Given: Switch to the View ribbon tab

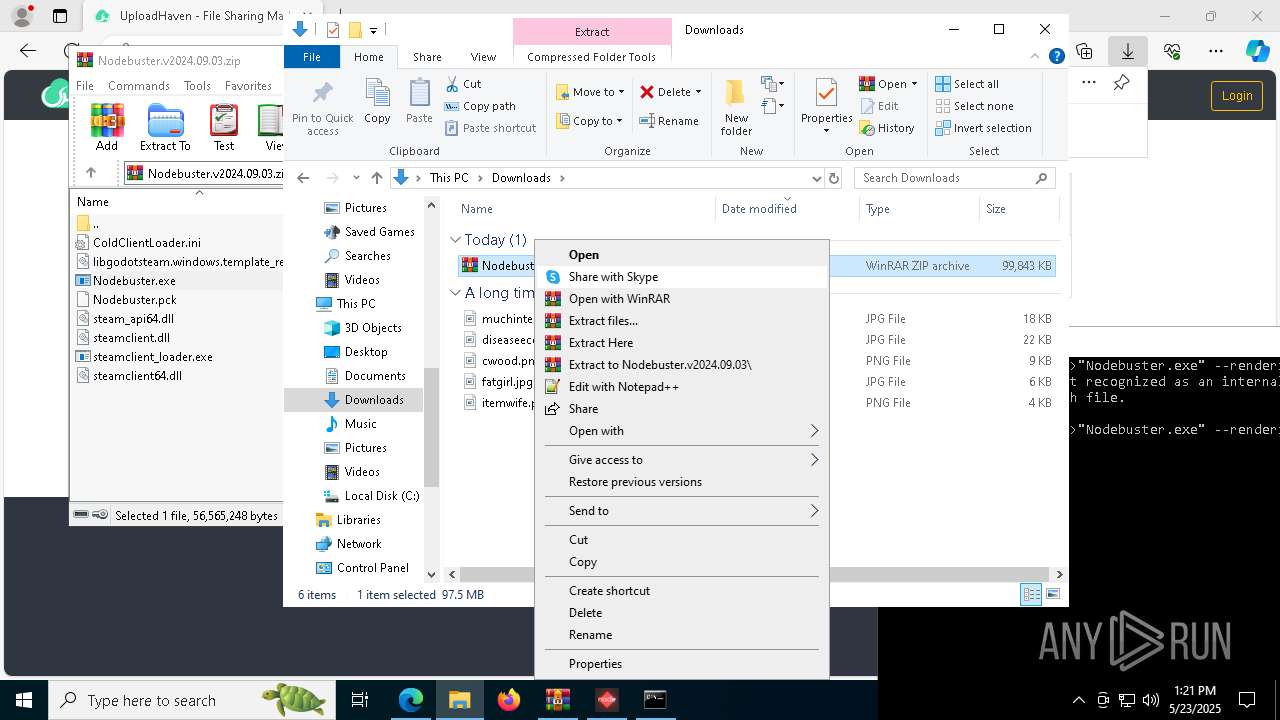Looking at the screenshot, I should pyautogui.click(x=483, y=57).
